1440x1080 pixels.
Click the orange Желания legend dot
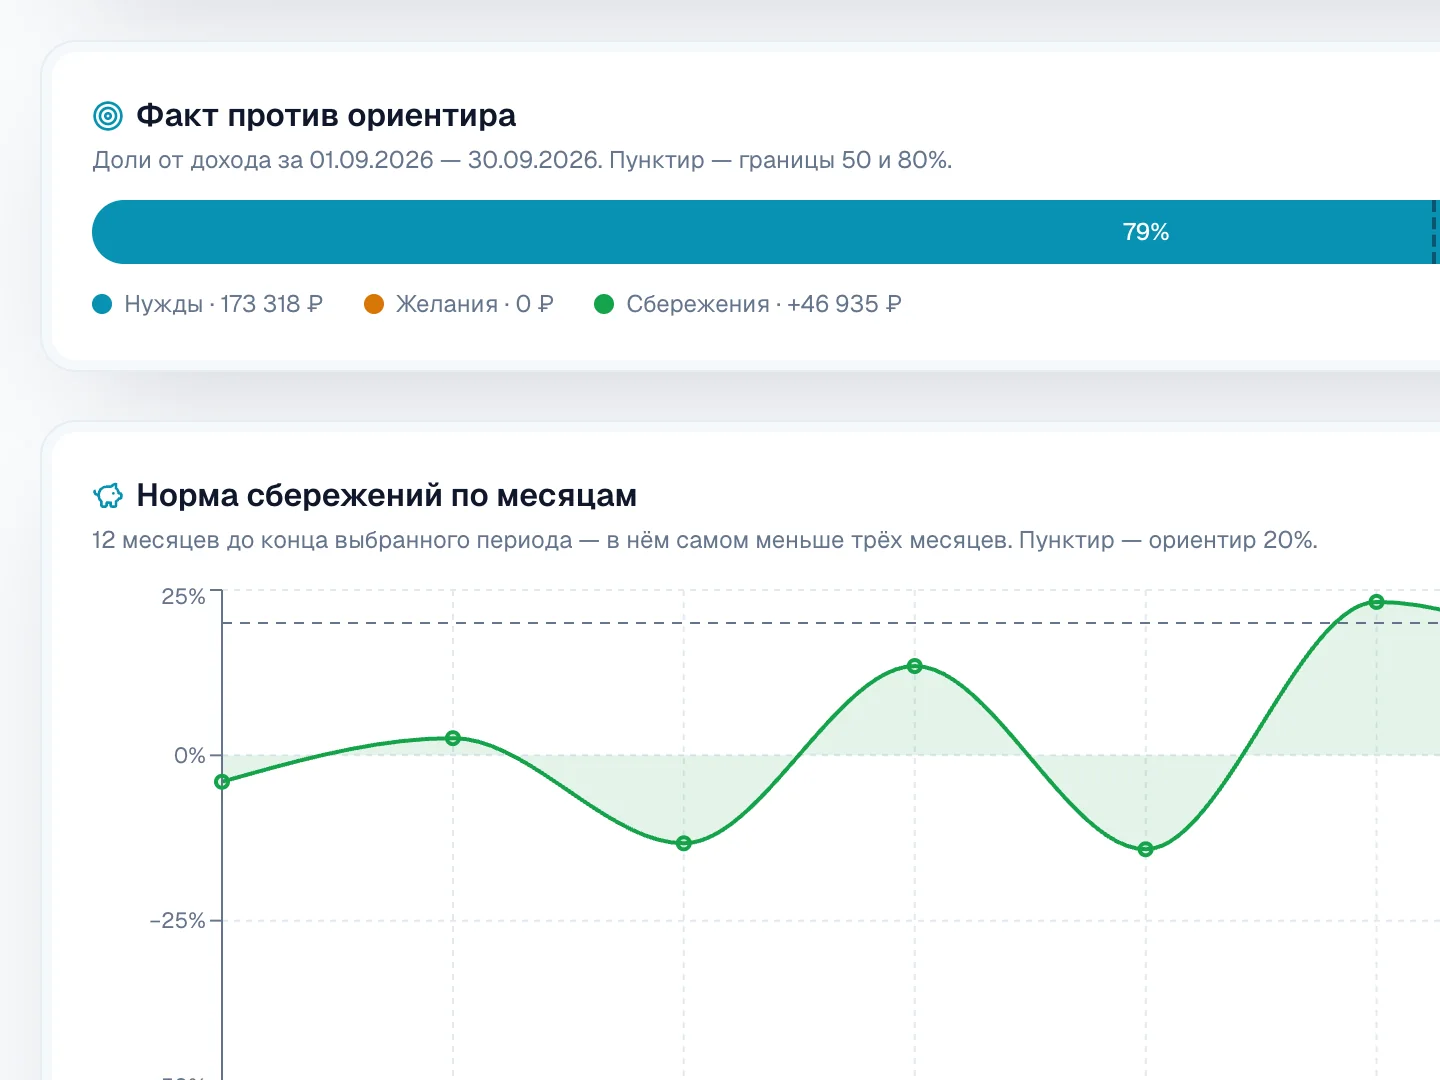[x=374, y=304]
